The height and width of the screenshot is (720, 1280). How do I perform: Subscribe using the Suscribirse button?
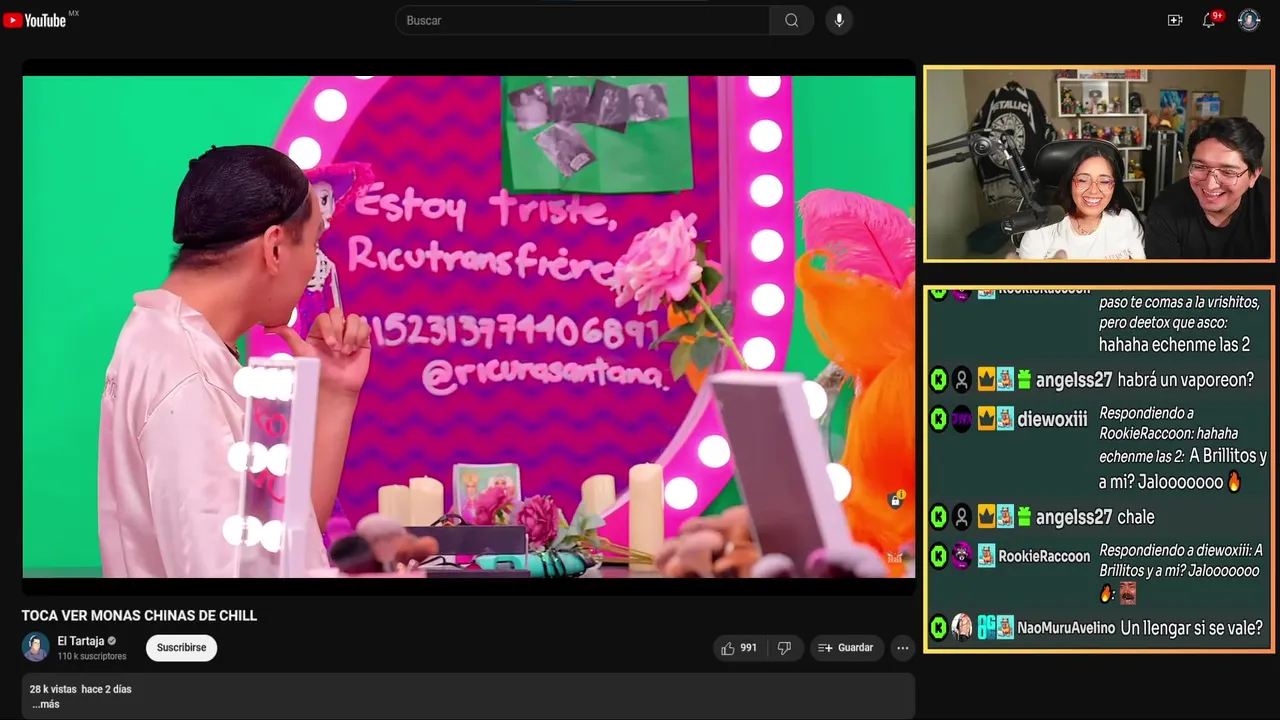[x=181, y=648]
